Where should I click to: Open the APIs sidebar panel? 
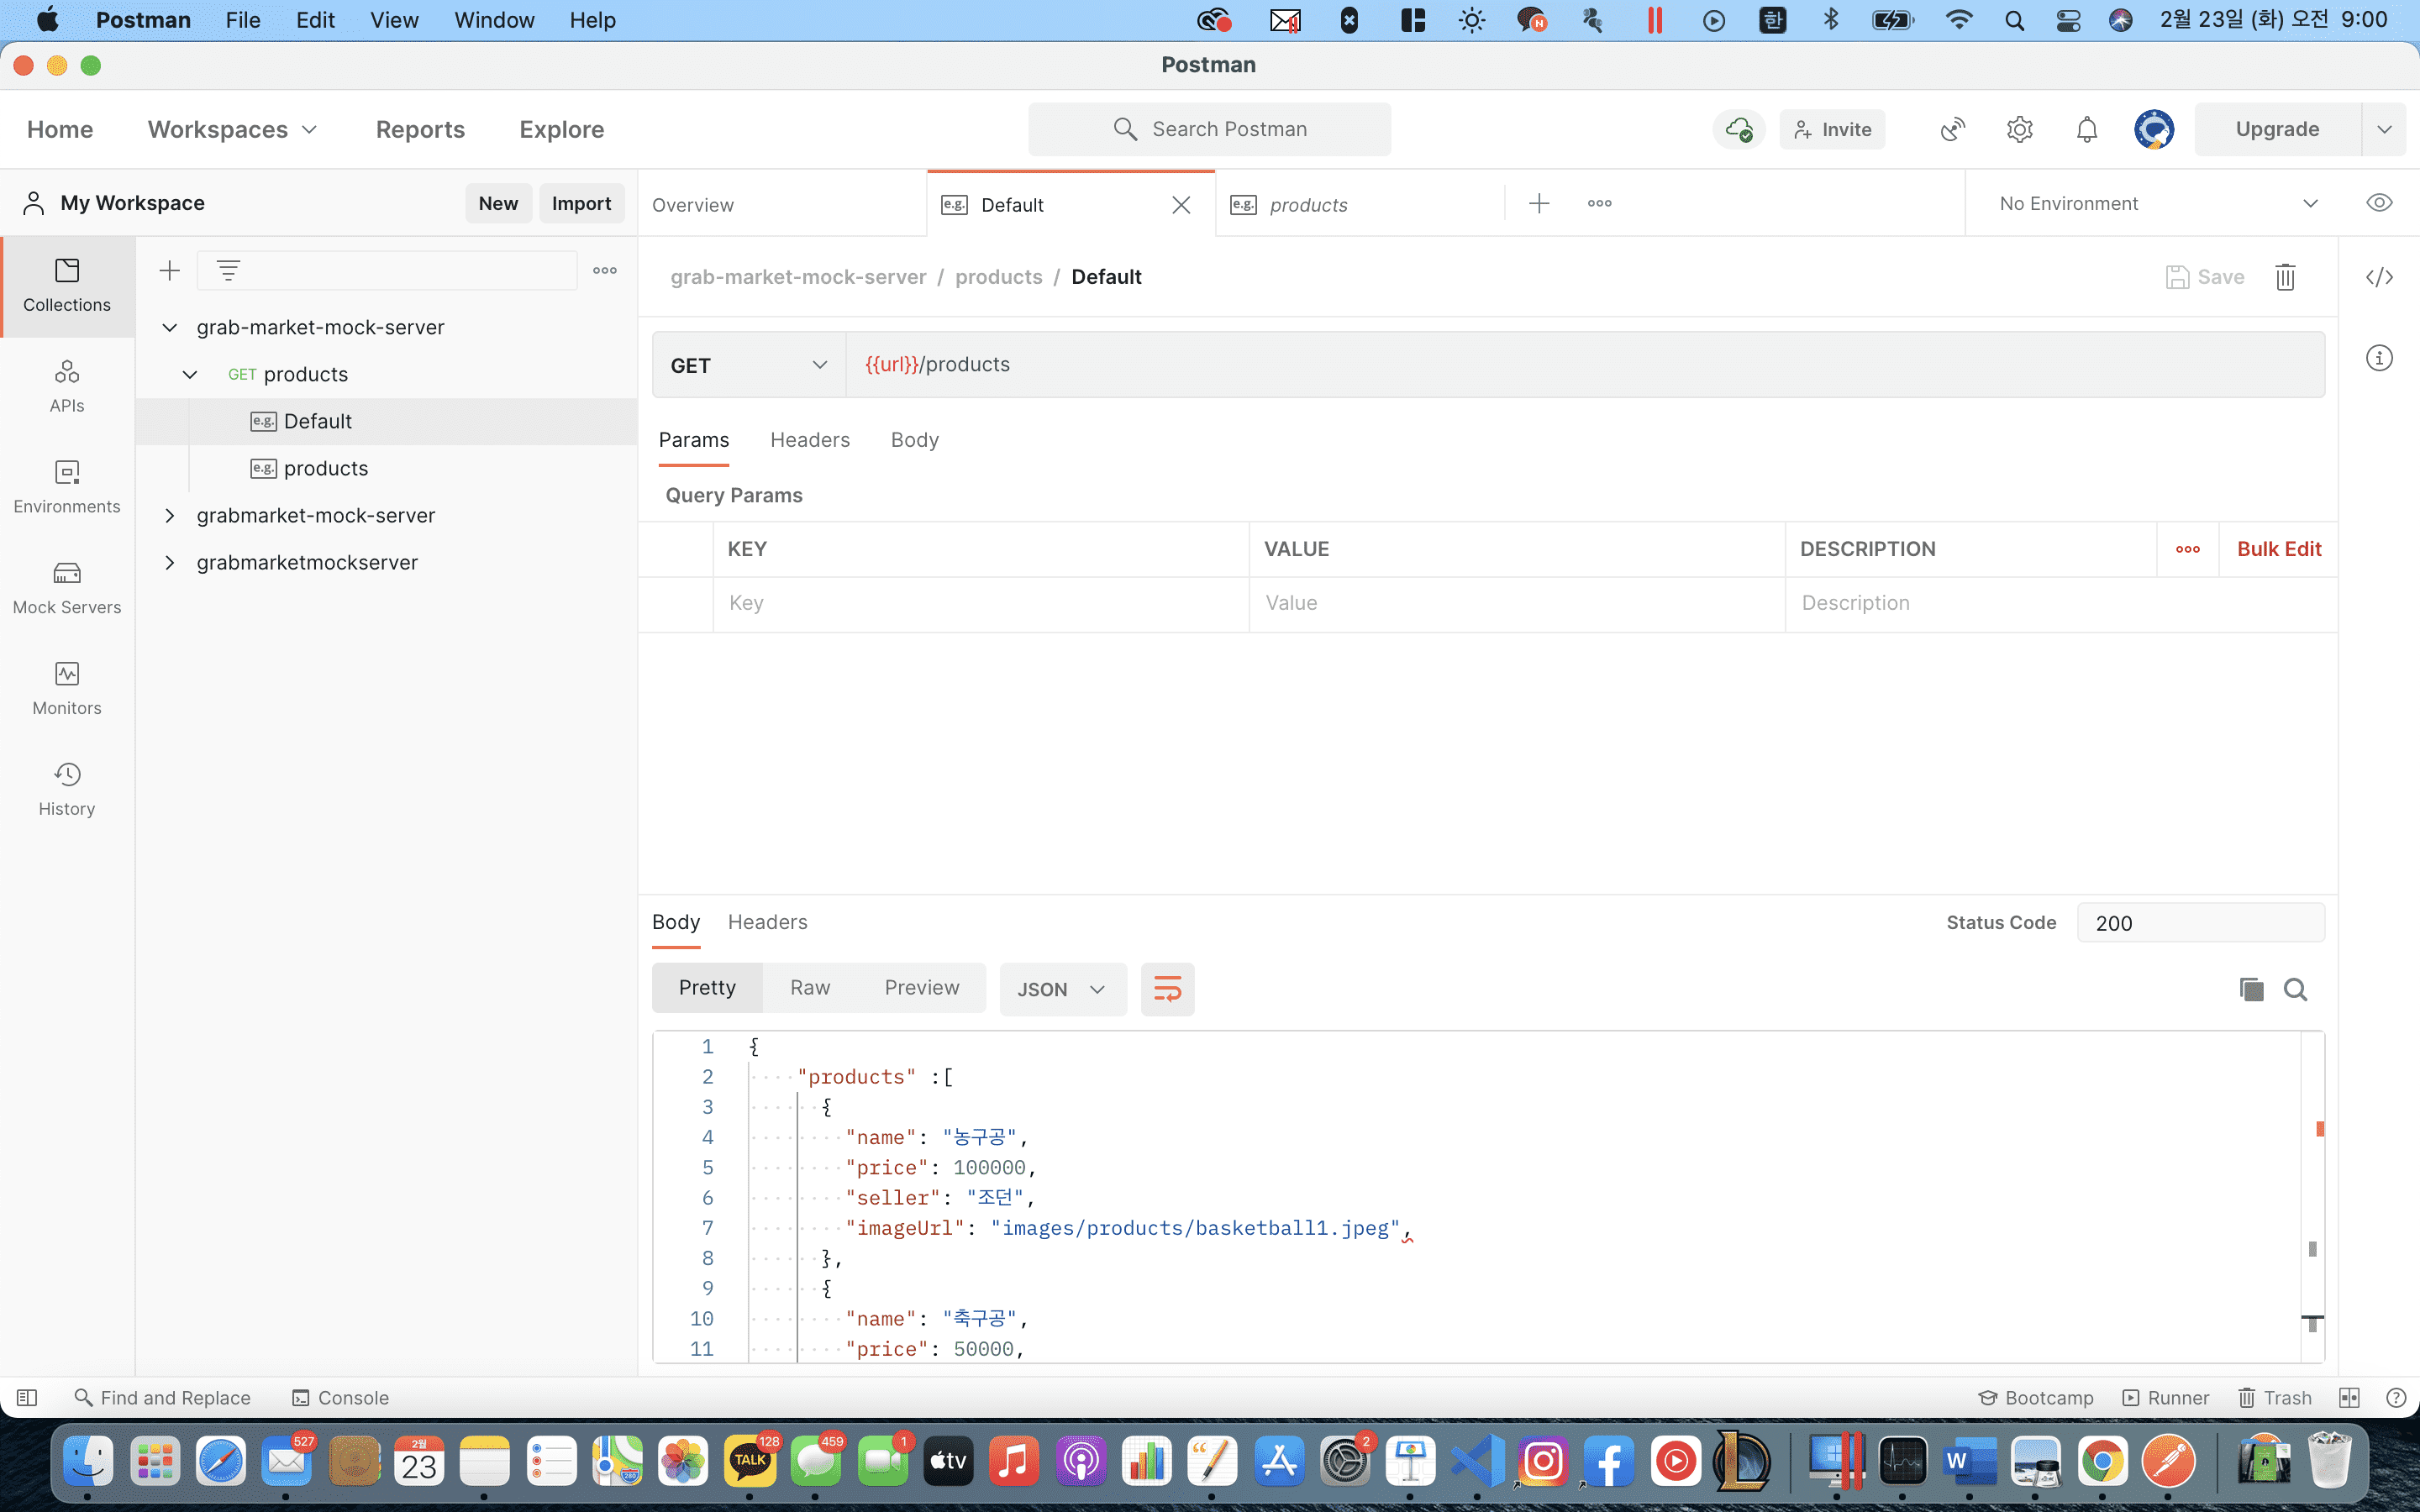pos(67,387)
